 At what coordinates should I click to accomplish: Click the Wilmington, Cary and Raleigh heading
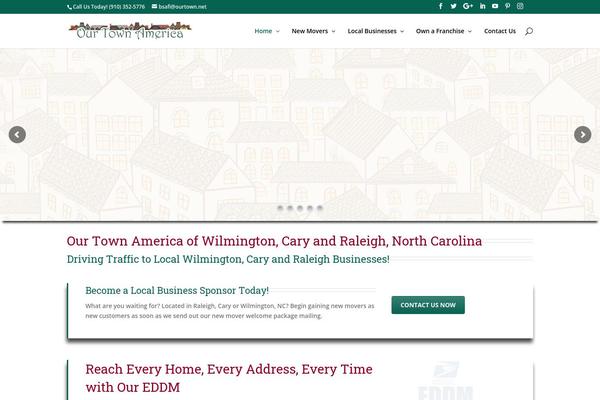click(274, 241)
